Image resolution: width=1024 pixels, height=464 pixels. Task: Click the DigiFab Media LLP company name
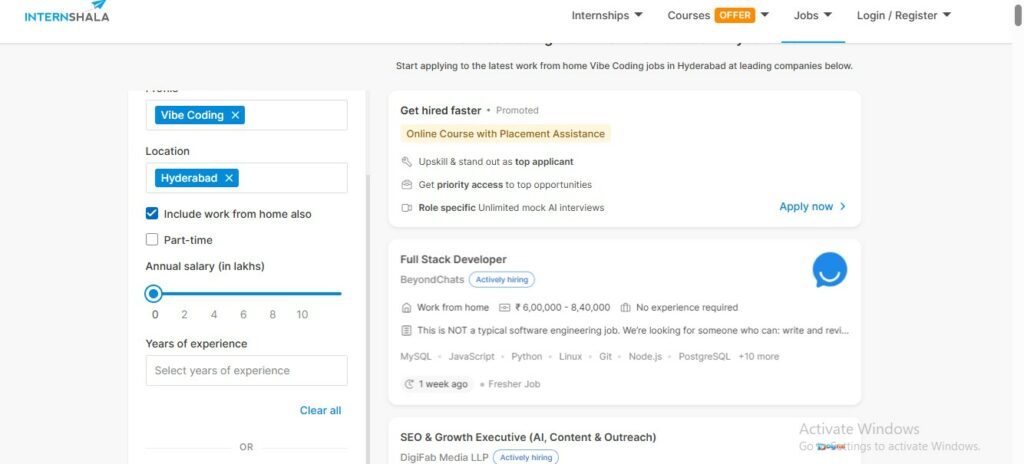click(x=444, y=457)
